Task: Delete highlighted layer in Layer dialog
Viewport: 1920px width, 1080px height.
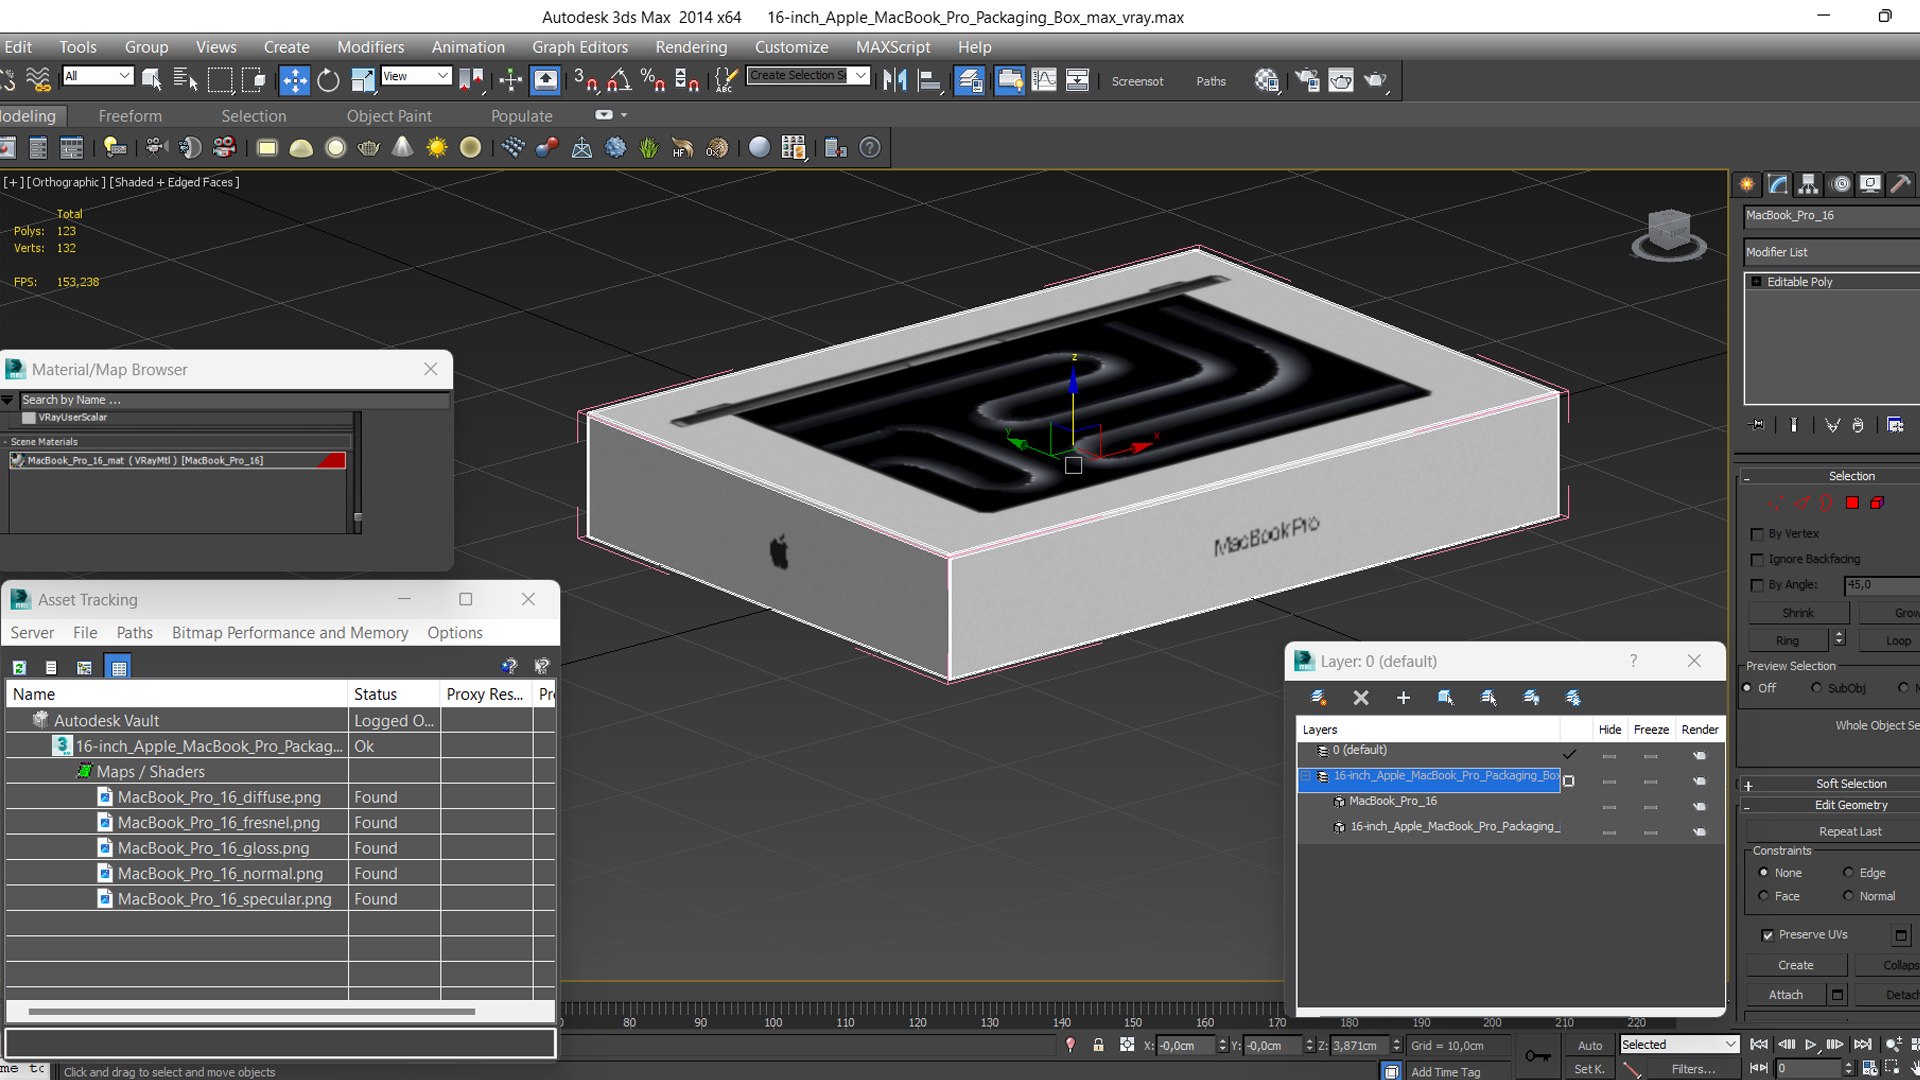Action: coord(1360,698)
